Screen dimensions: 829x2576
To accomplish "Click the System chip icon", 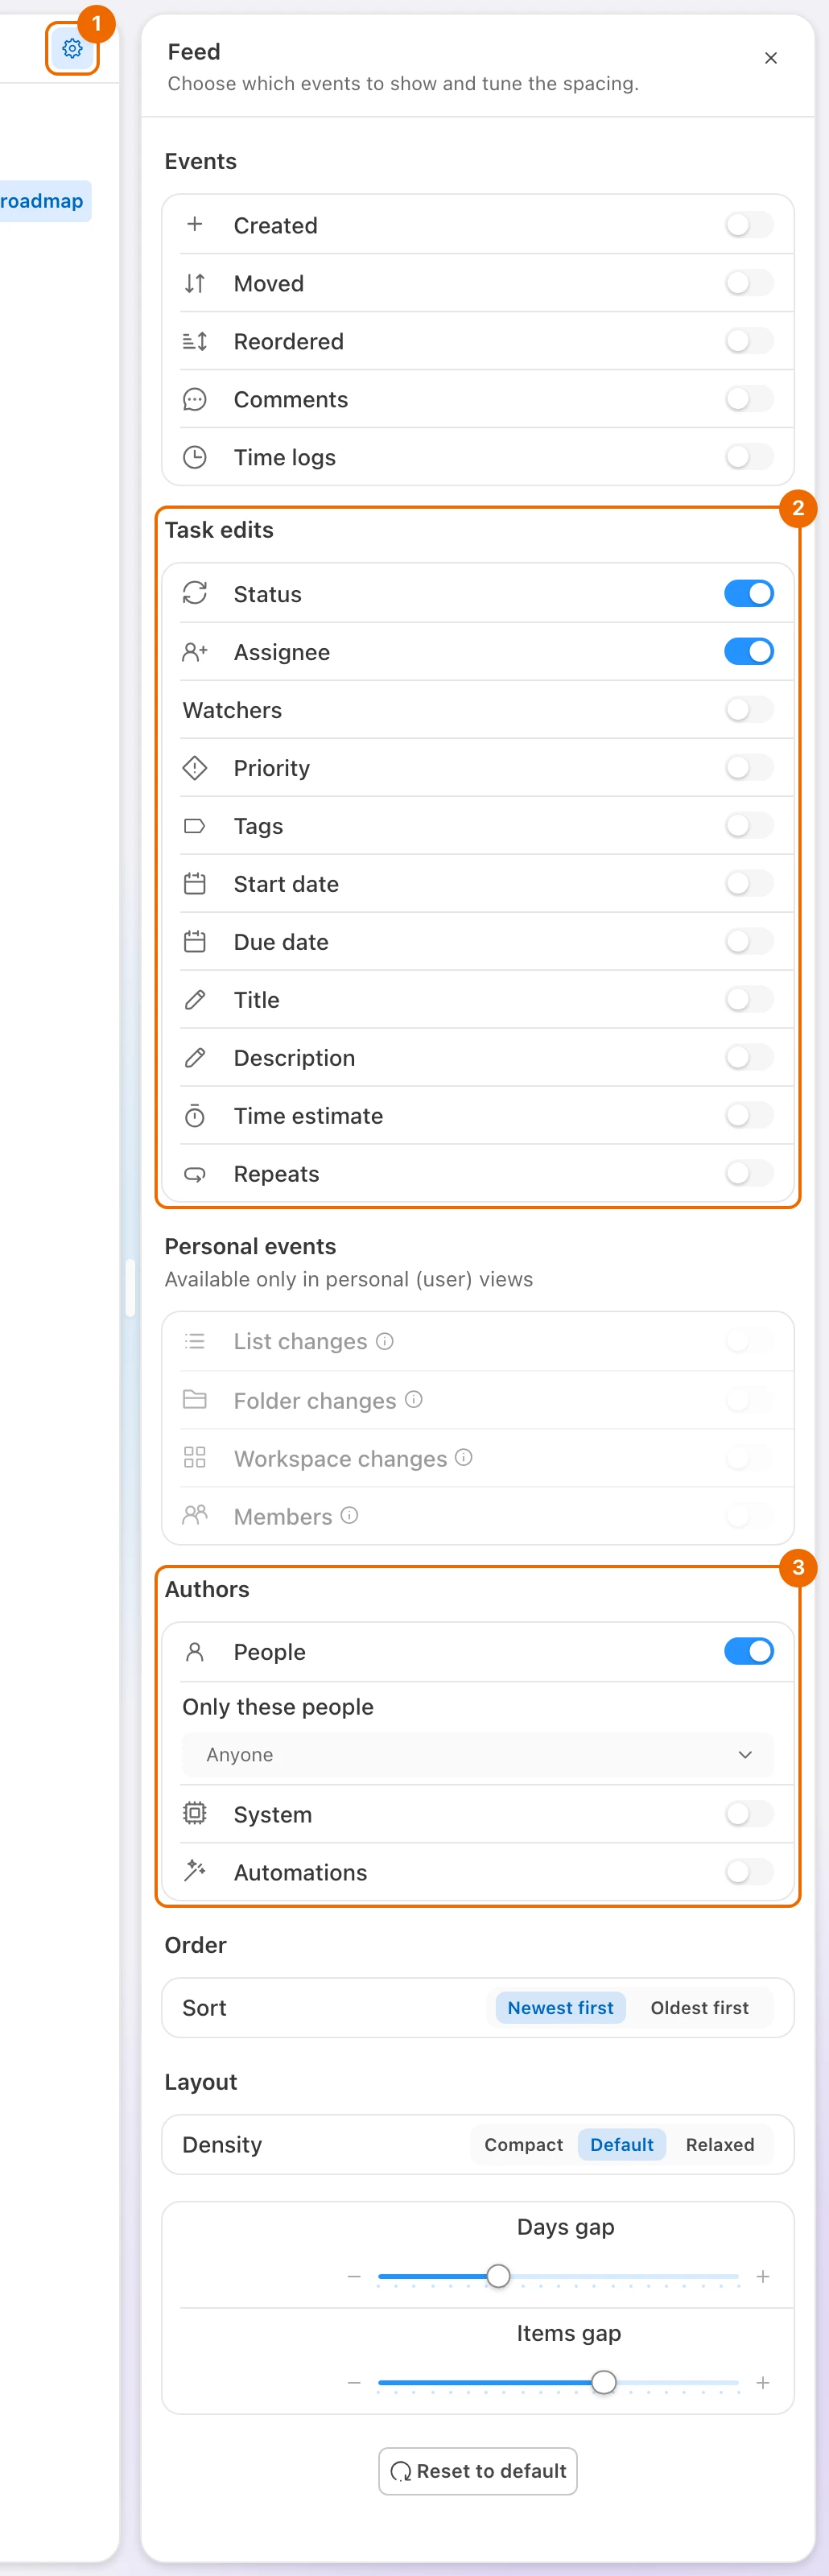I will point(195,1813).
